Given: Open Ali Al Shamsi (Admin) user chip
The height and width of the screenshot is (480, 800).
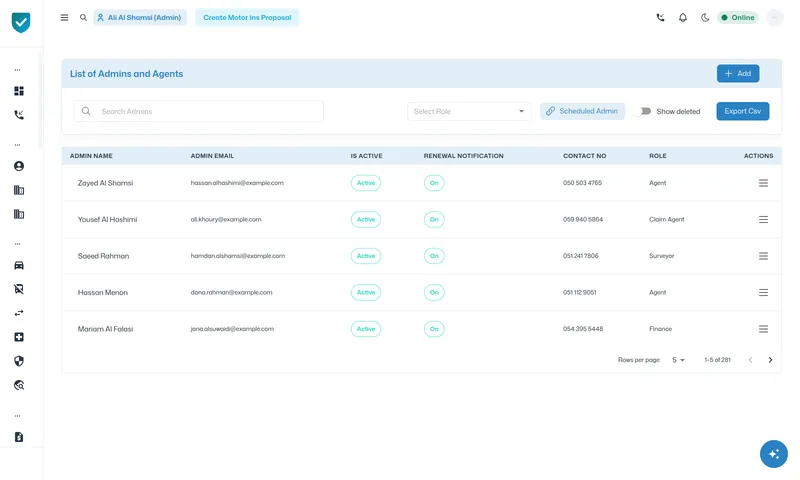Looking at the screenshot, I should point(140,17).
